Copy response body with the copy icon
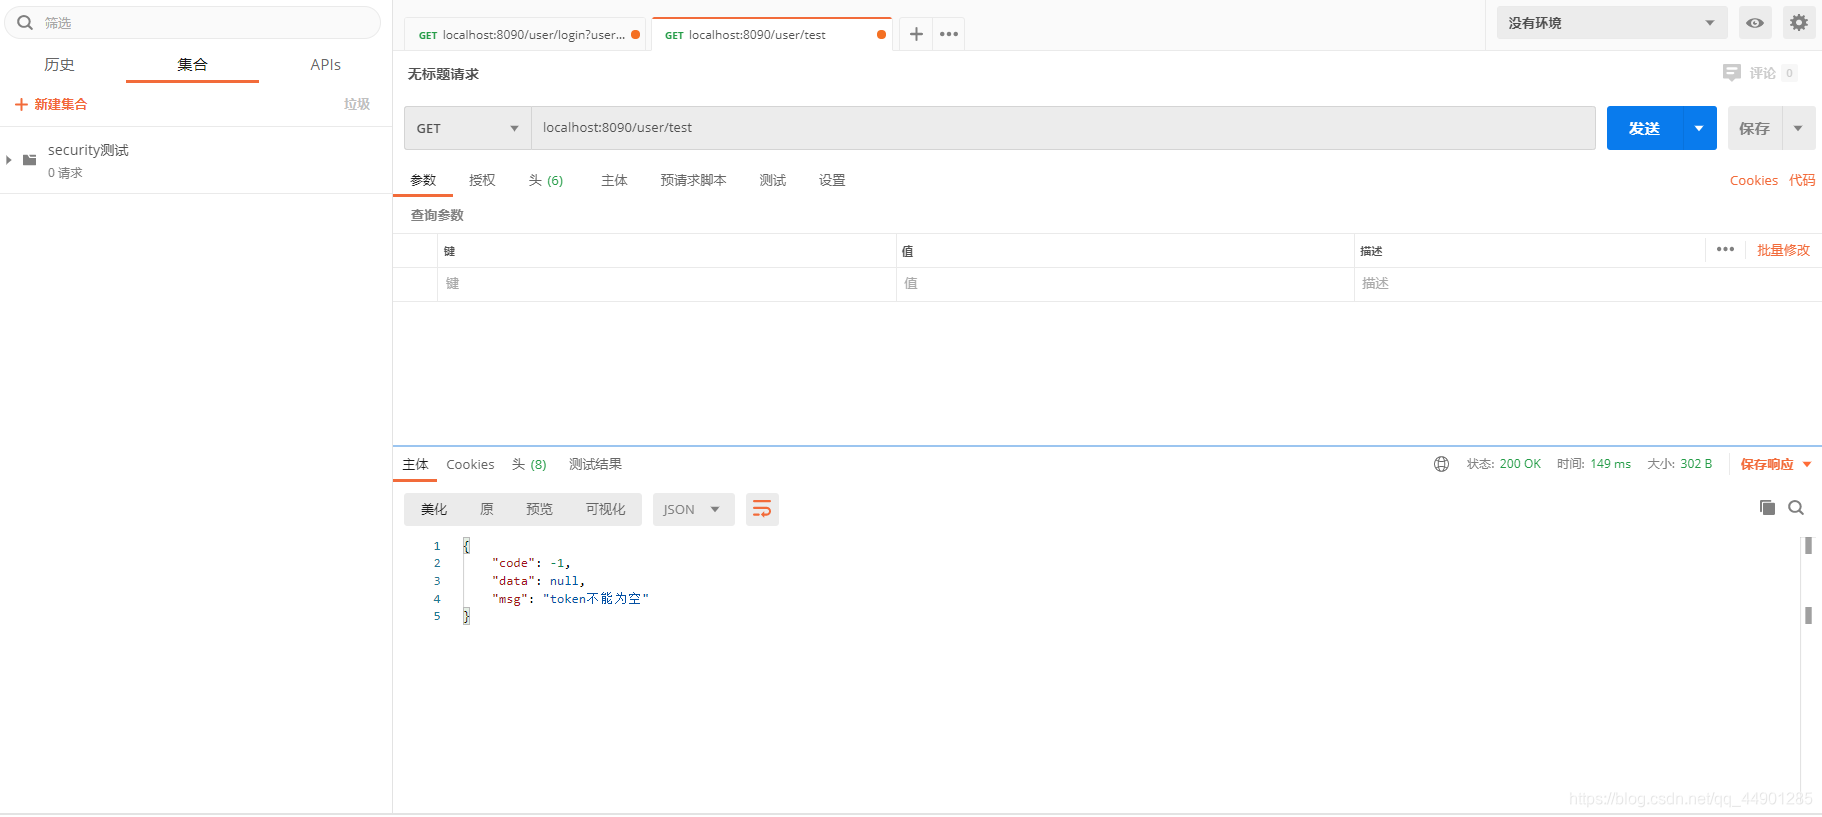 (1767, 508)
